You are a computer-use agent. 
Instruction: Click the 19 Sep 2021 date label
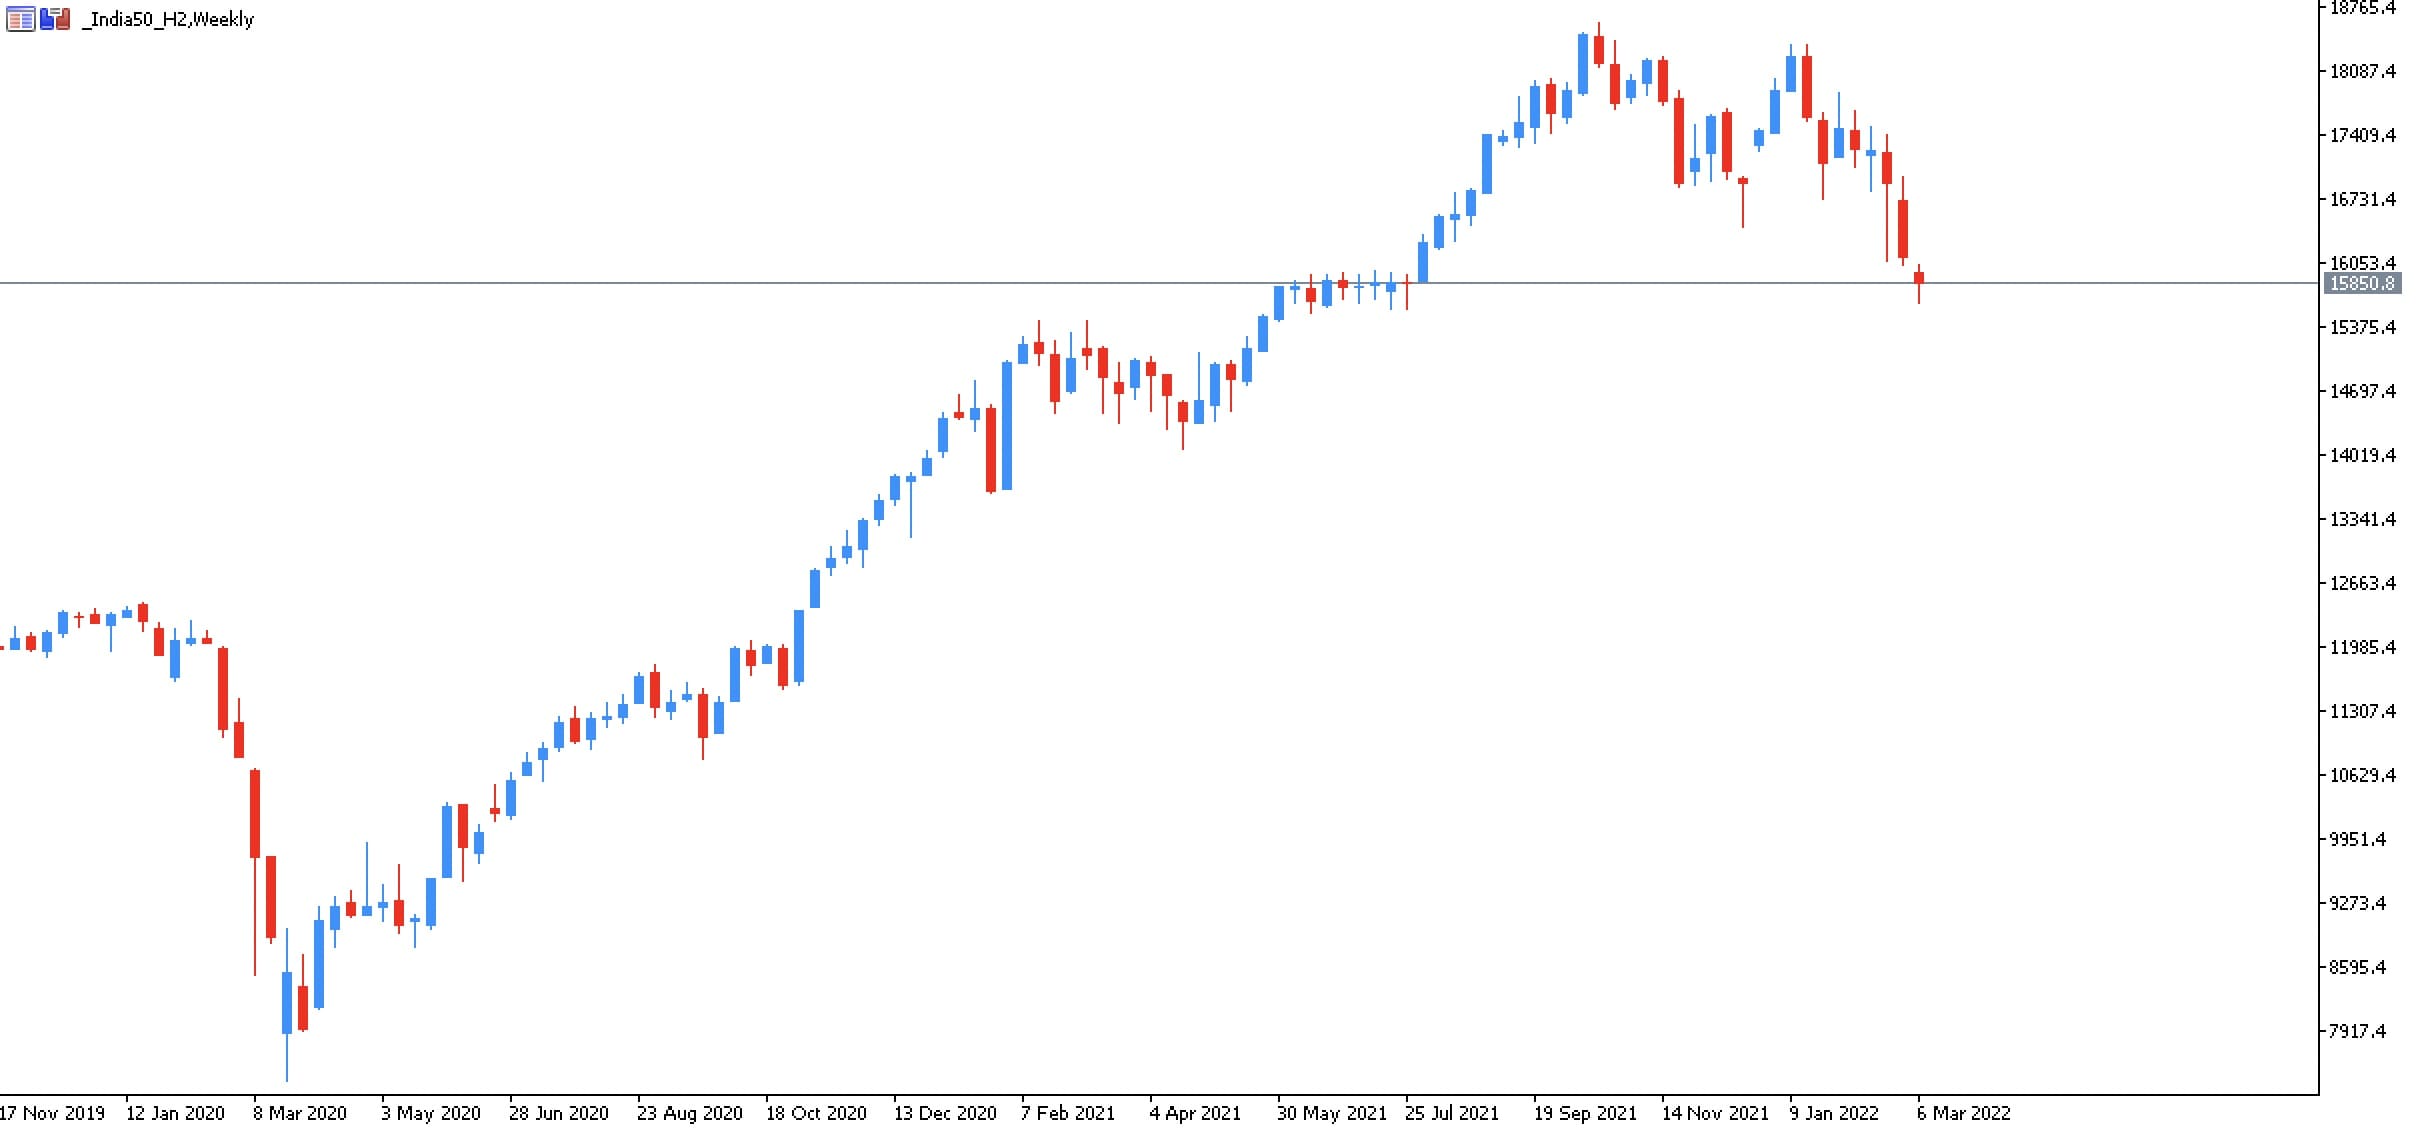point(1585,1113)
